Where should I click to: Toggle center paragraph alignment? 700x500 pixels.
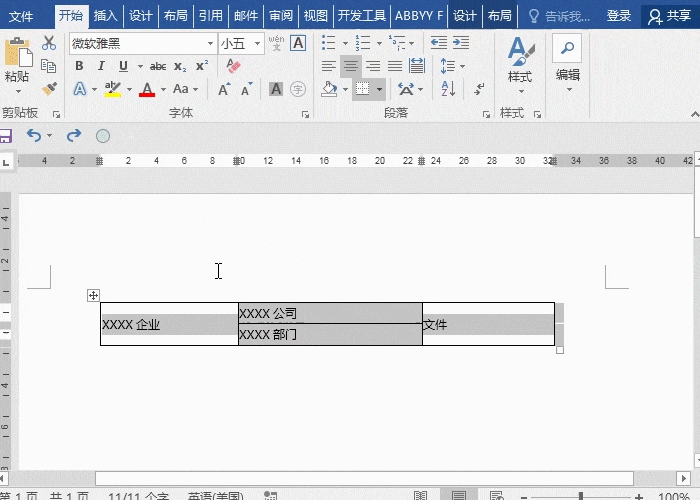coord(350,66)
